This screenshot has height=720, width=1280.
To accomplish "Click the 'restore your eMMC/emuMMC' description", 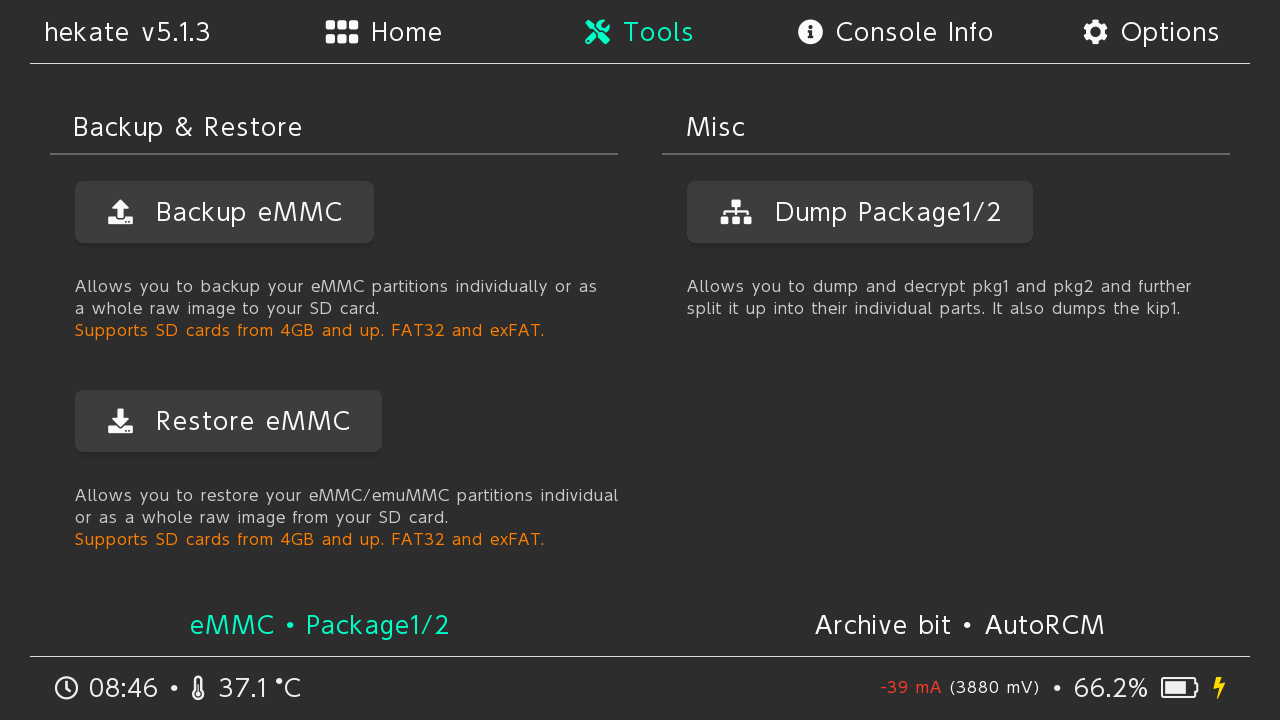I will [347, 507].
